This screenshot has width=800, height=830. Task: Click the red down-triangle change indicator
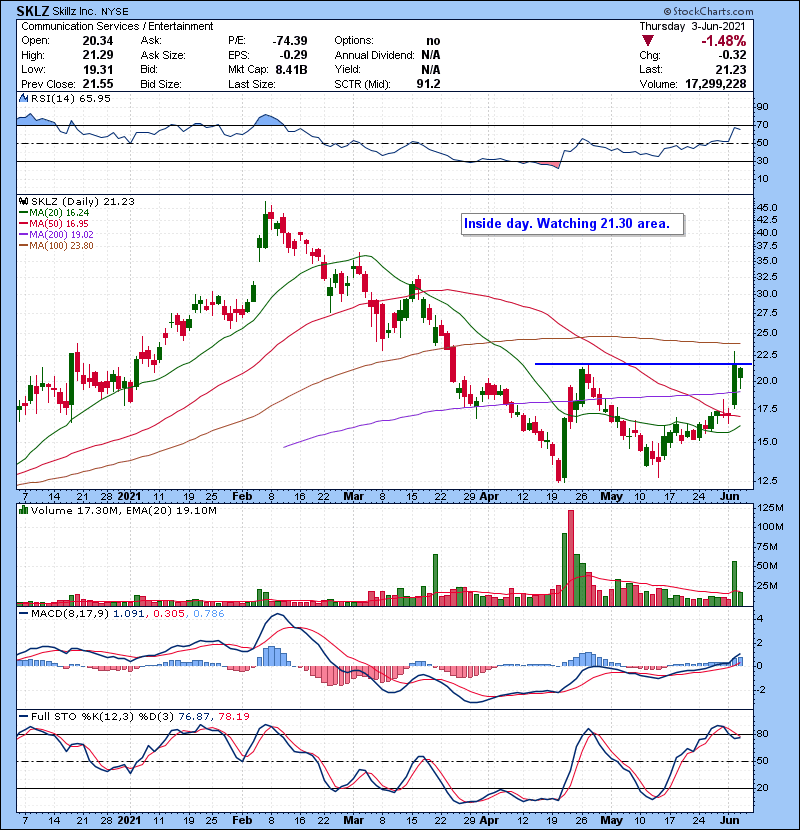(x=648, y=41)
